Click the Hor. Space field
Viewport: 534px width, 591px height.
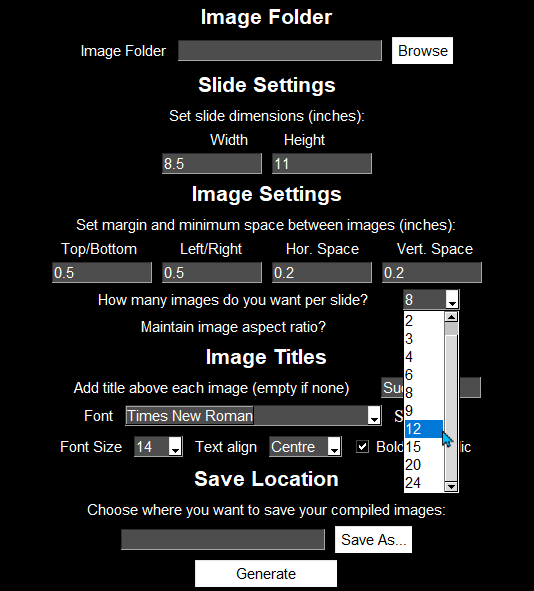point(322,273)
